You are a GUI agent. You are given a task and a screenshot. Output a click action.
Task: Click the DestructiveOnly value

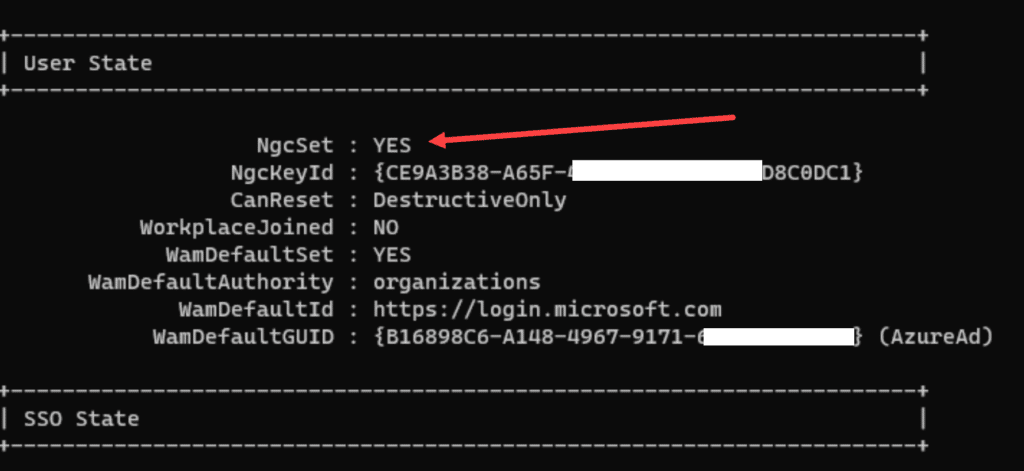pos(470,200)
